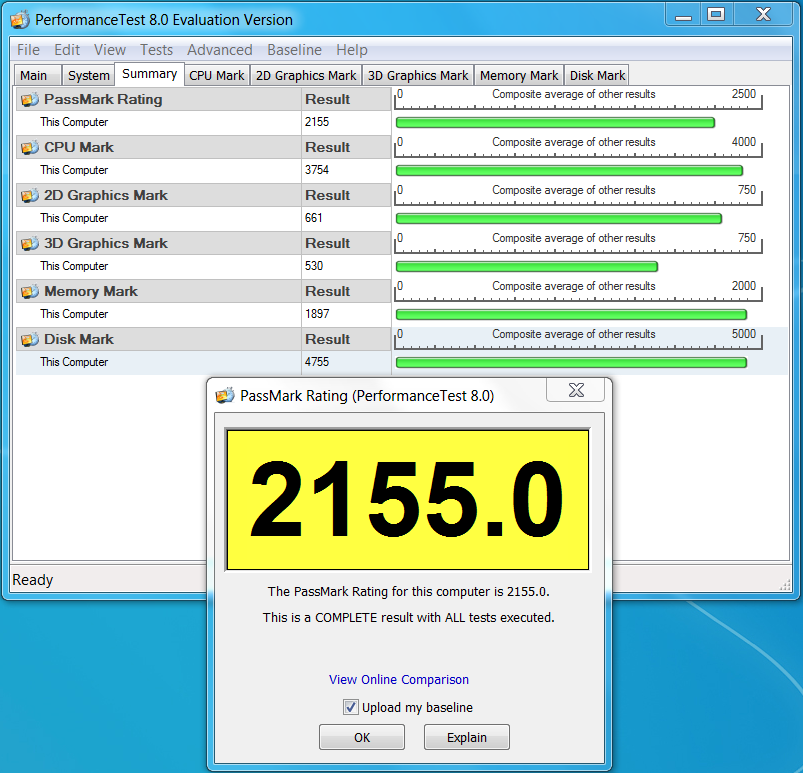
Task: Switch to the Main tab
Action: [37, 75]
